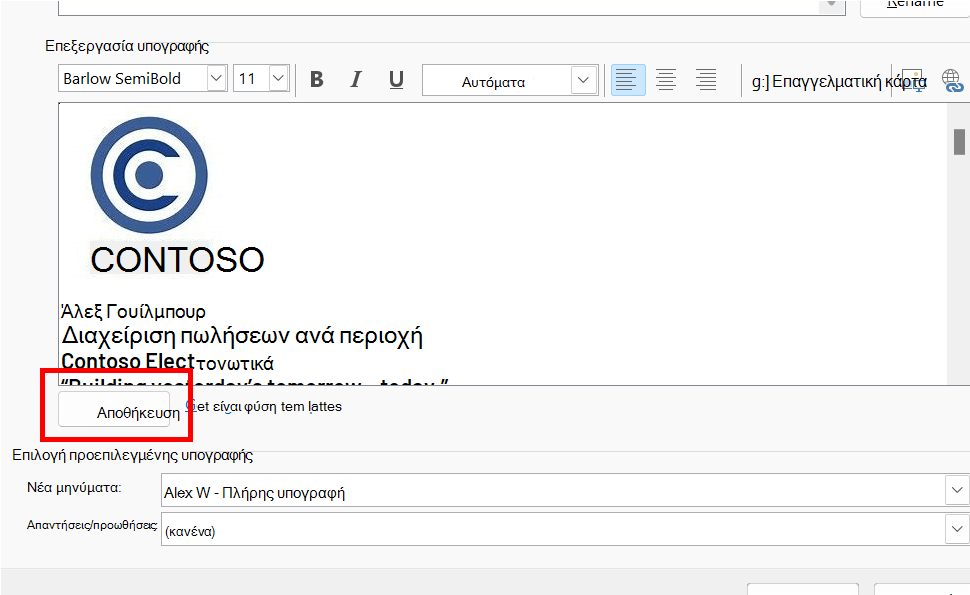Click the Αποθήκευση button
The width and height of the screenshot is (970, 595).
pos(114,409)
